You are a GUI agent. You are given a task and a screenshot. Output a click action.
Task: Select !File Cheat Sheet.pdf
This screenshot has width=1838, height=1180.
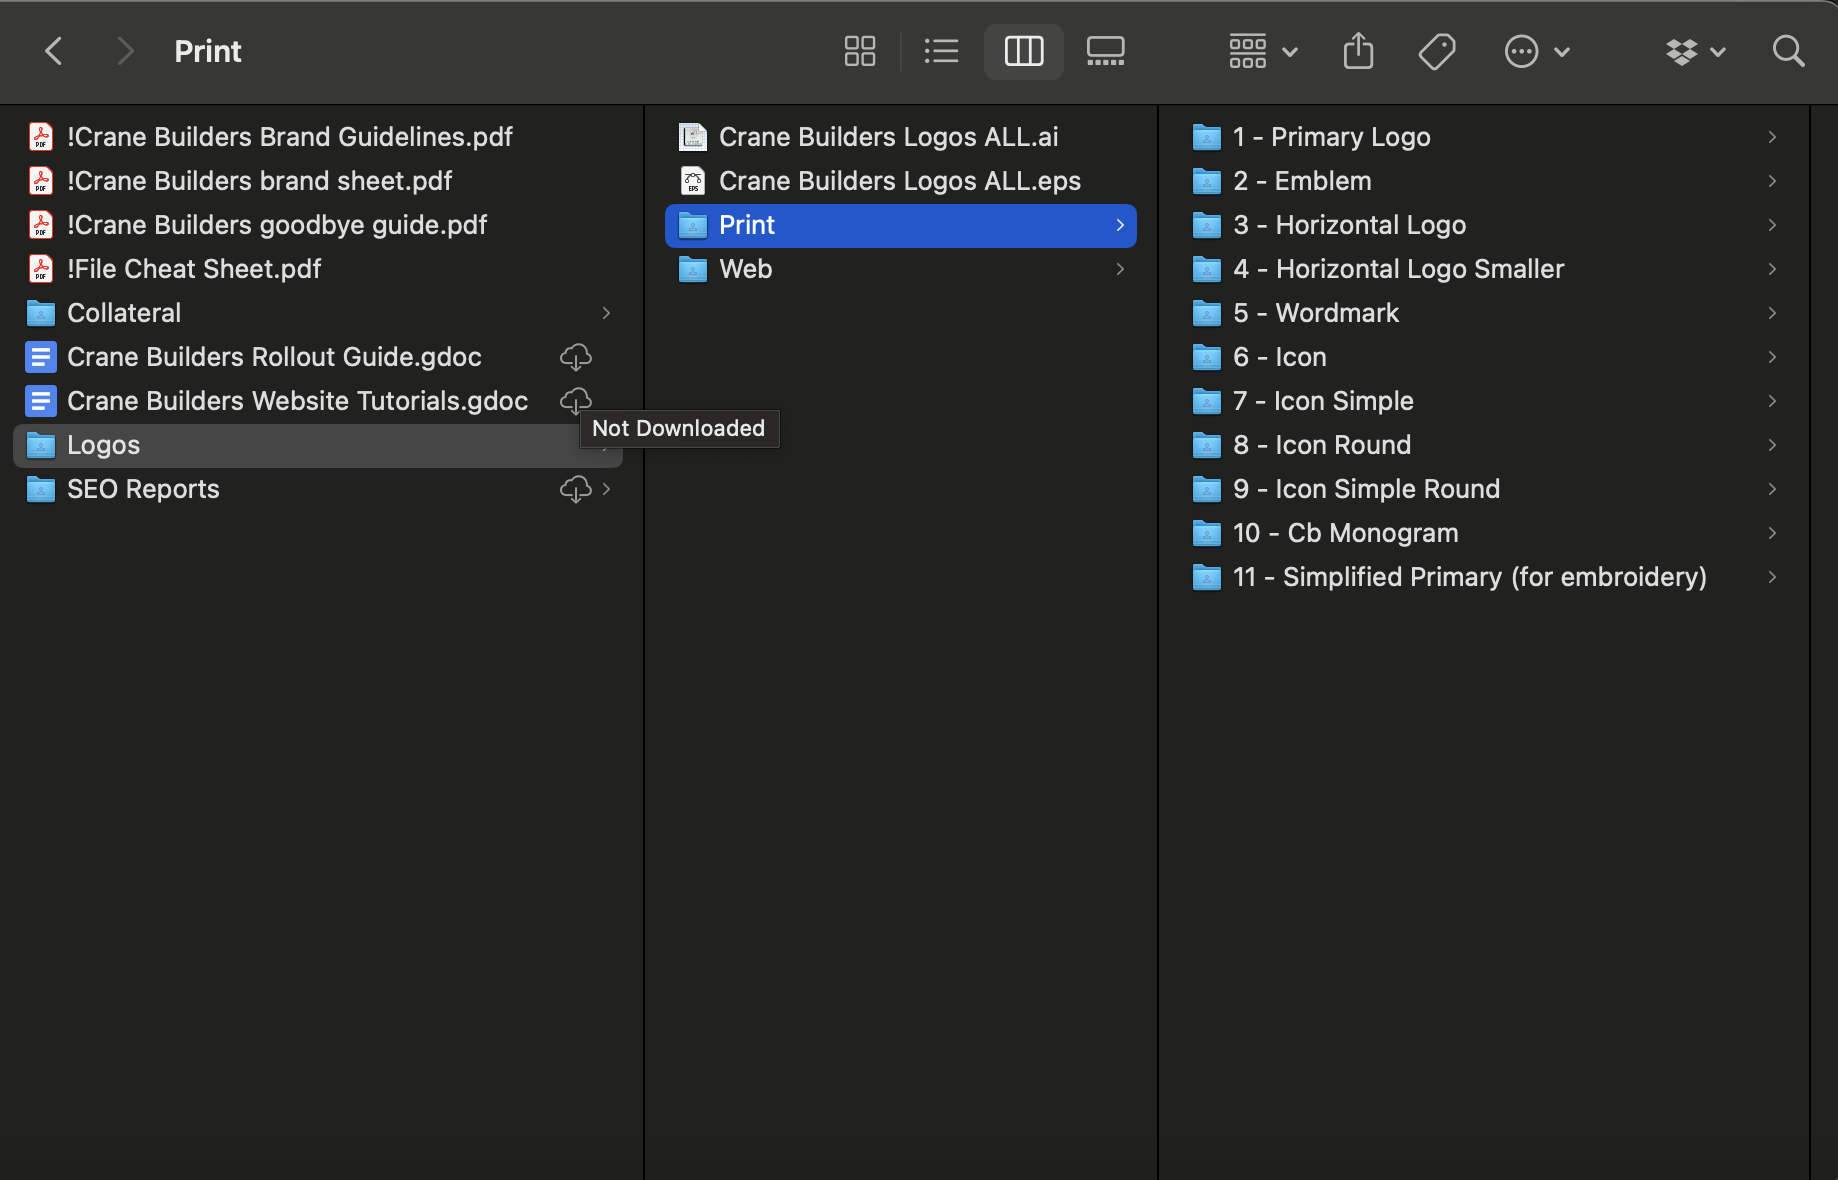pyautogui.click(x=318, y=269)
